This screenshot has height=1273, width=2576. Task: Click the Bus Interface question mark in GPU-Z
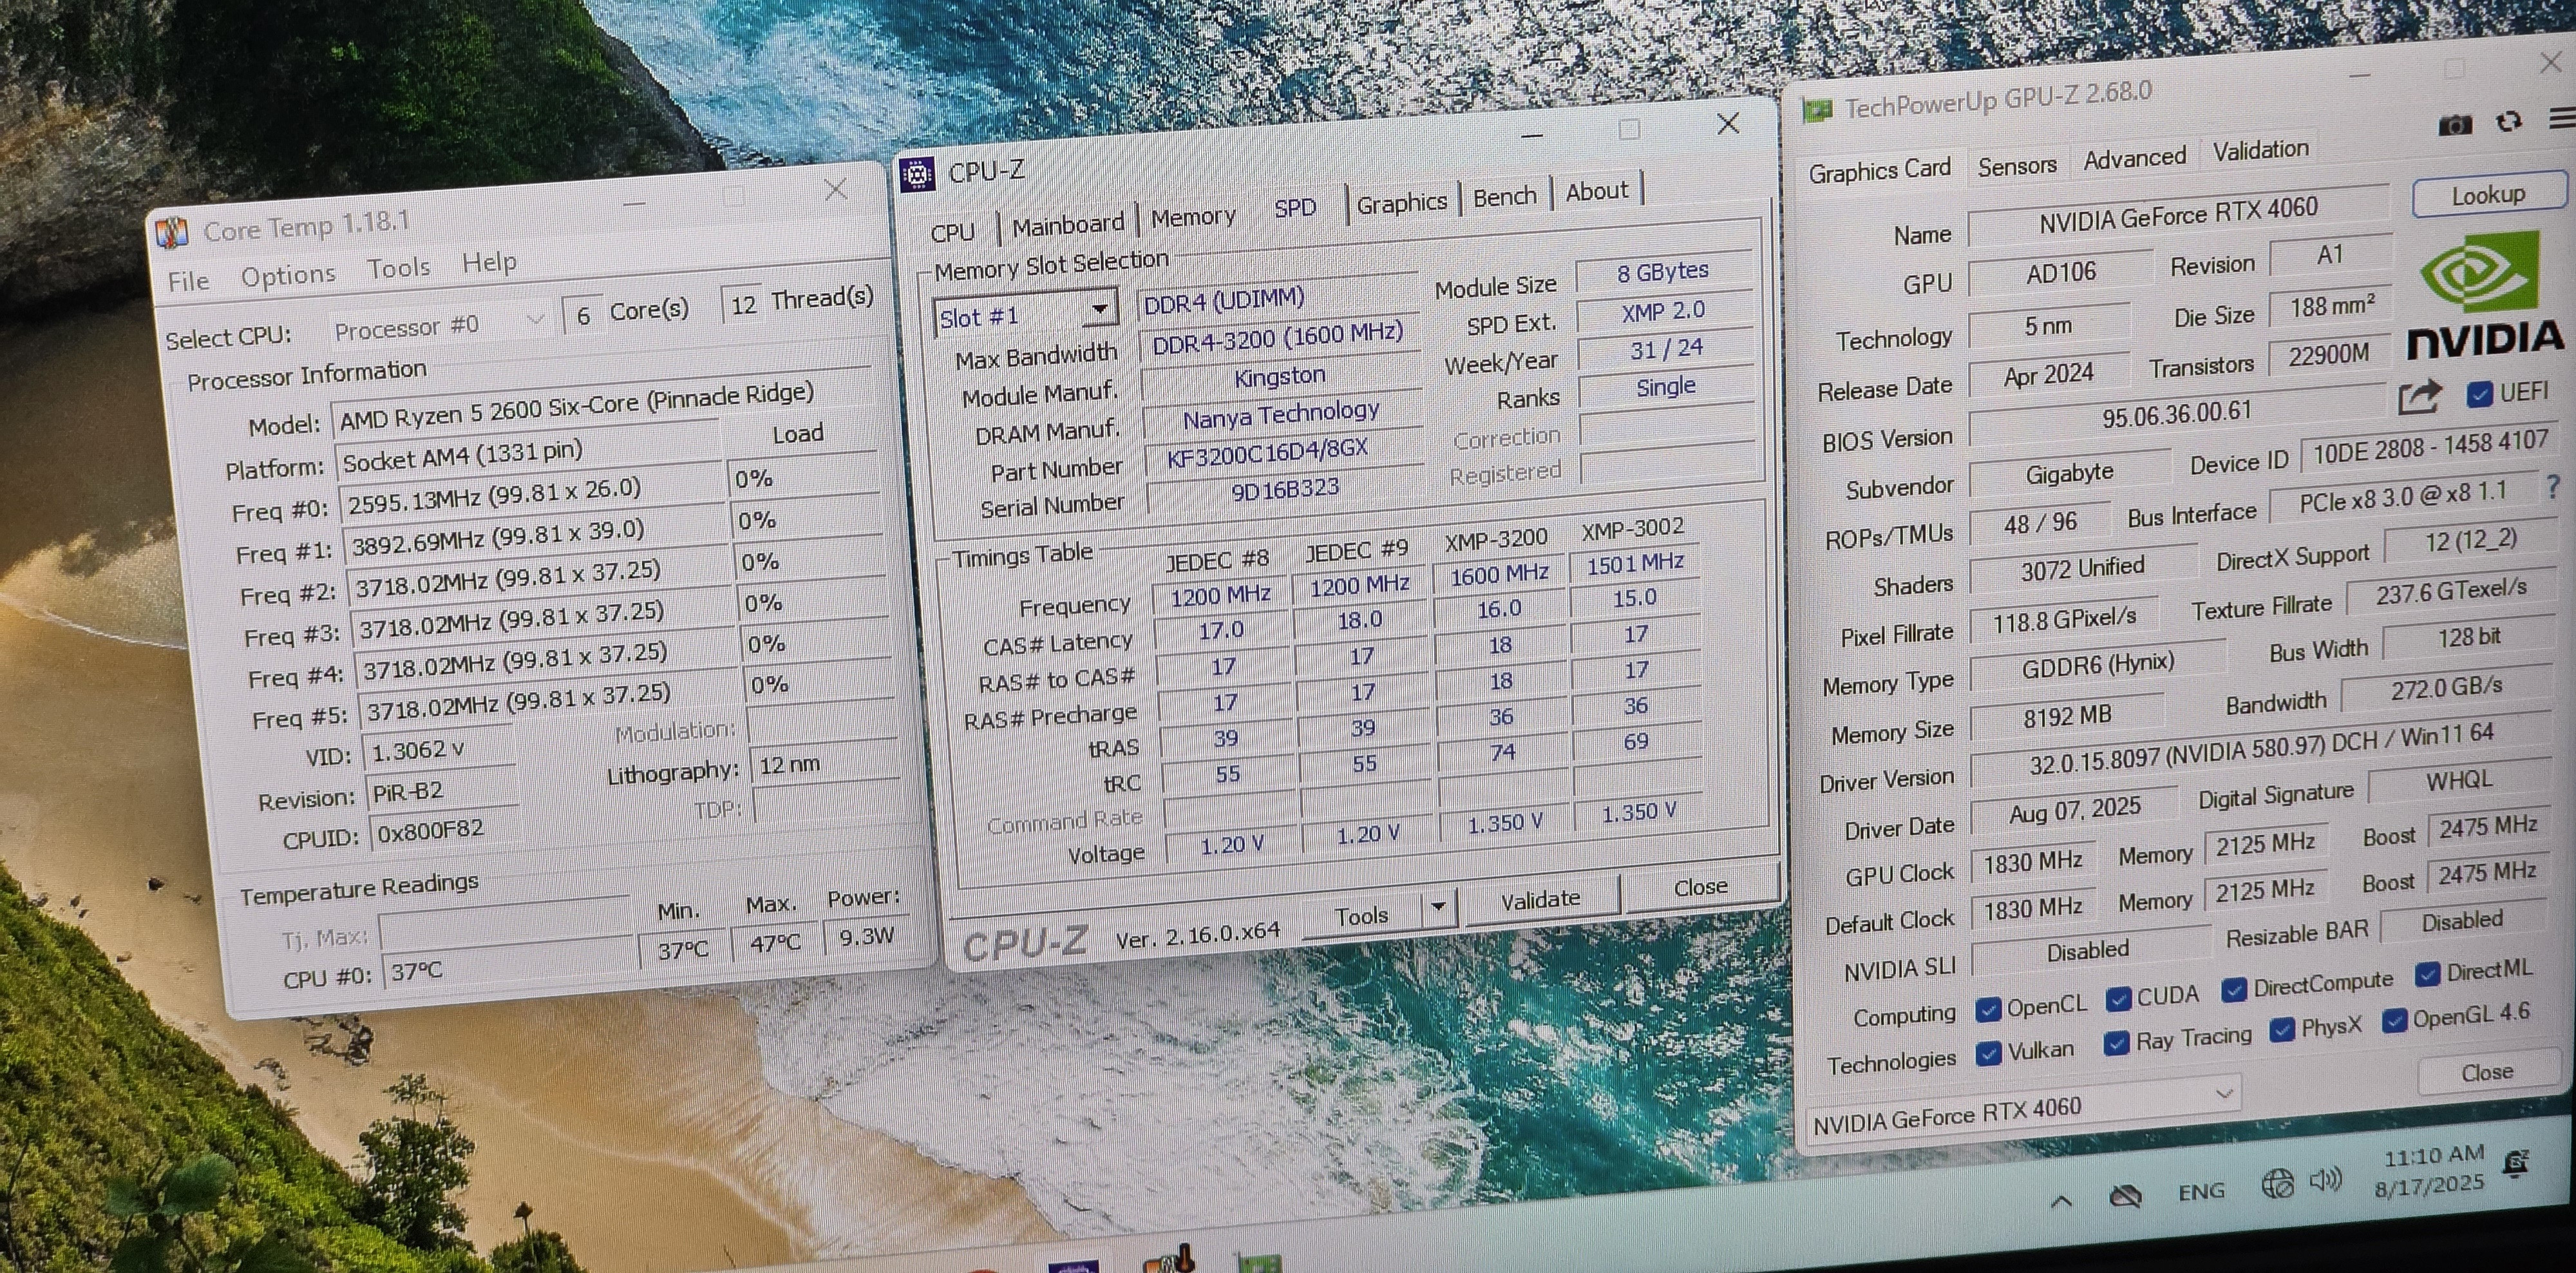point(2552,488)
